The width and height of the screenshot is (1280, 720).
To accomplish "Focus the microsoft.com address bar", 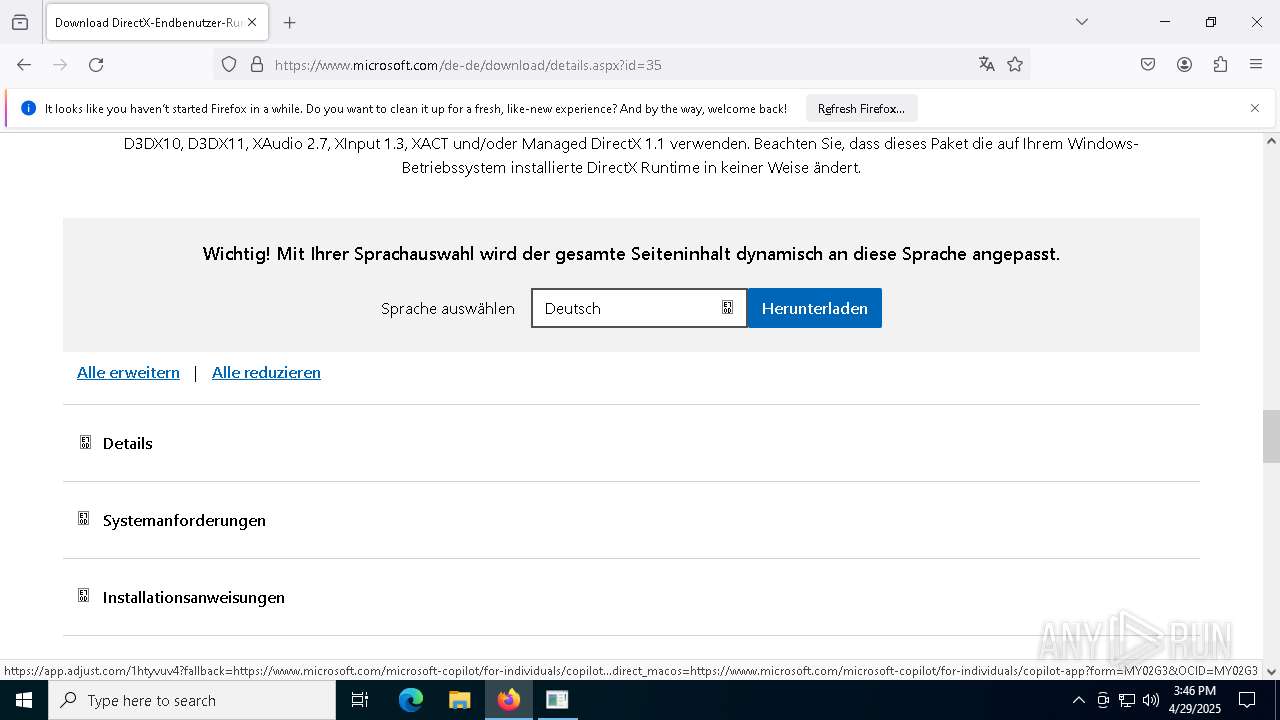I will 620,65.
